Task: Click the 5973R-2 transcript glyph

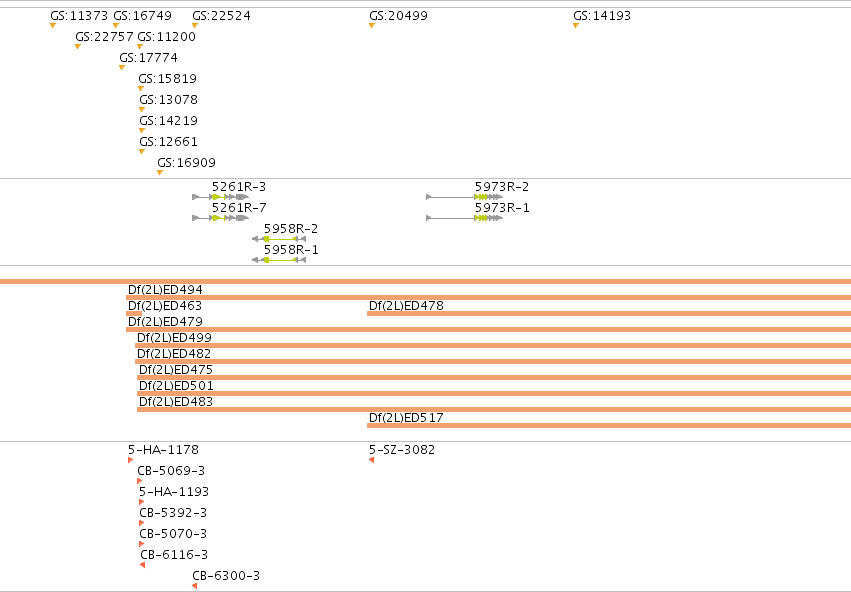Action: pos(464,197)
